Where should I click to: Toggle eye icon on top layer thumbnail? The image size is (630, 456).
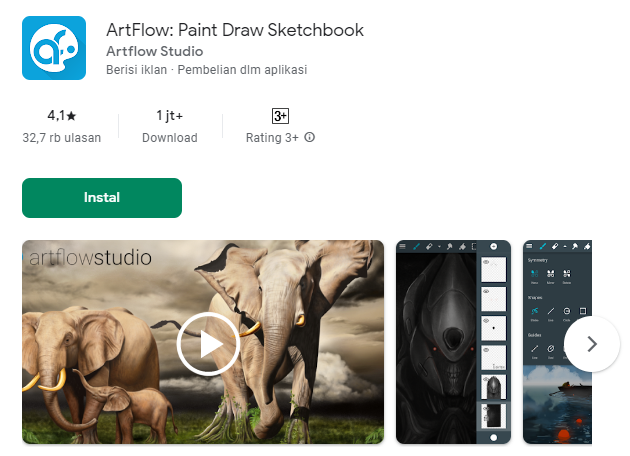click(486, 262)
